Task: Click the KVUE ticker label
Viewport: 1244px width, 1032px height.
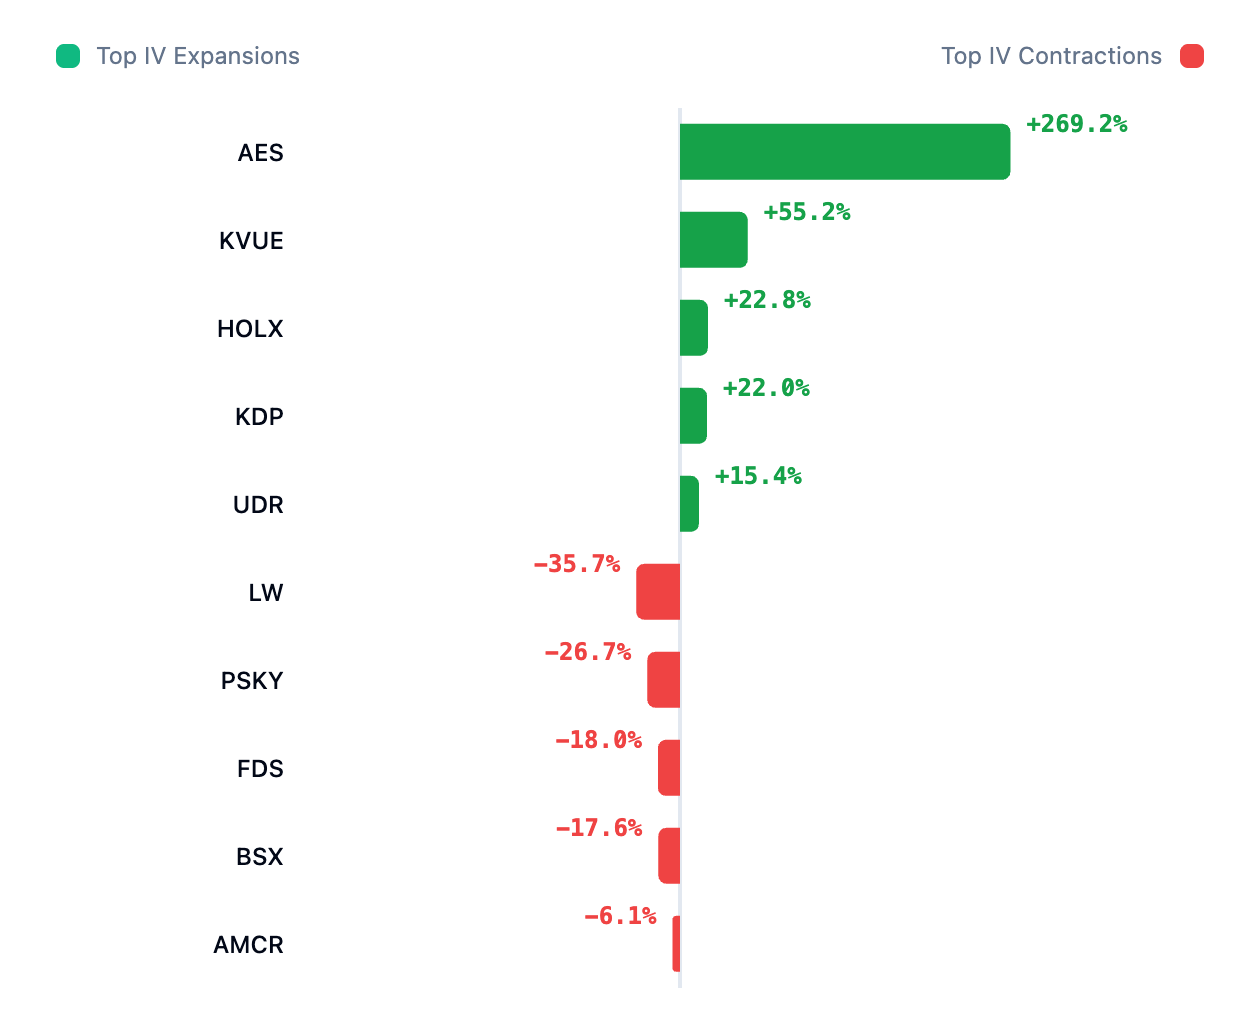Action: 251,241
